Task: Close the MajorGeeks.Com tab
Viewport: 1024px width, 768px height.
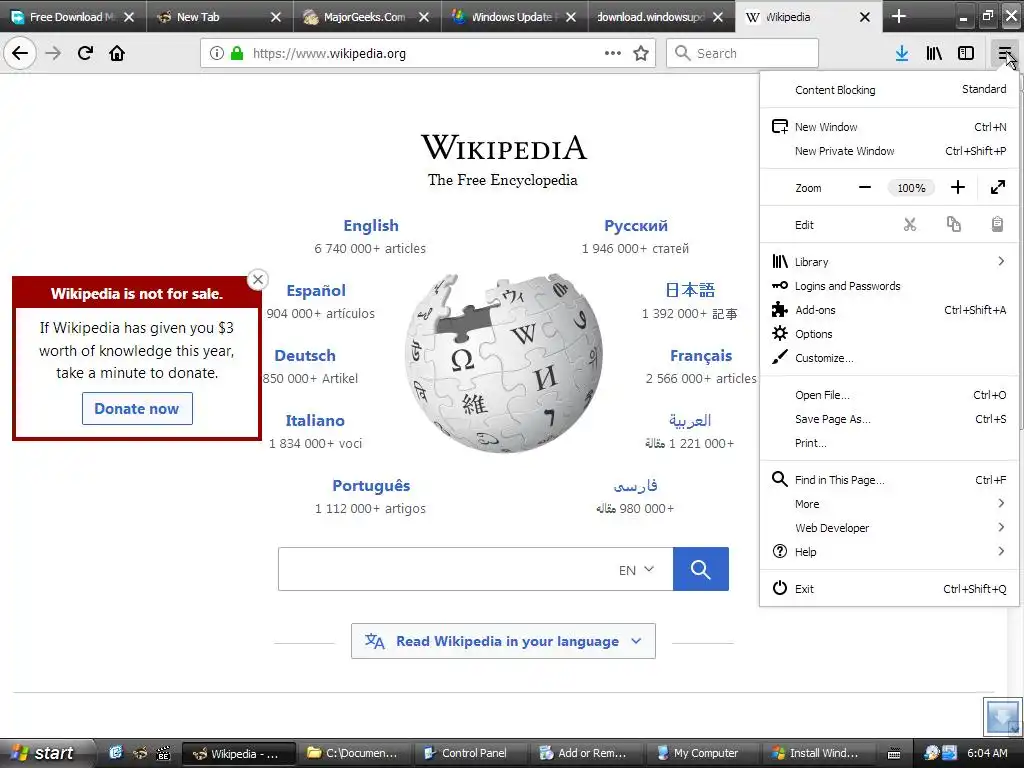Action: click(x=424, y=17)
